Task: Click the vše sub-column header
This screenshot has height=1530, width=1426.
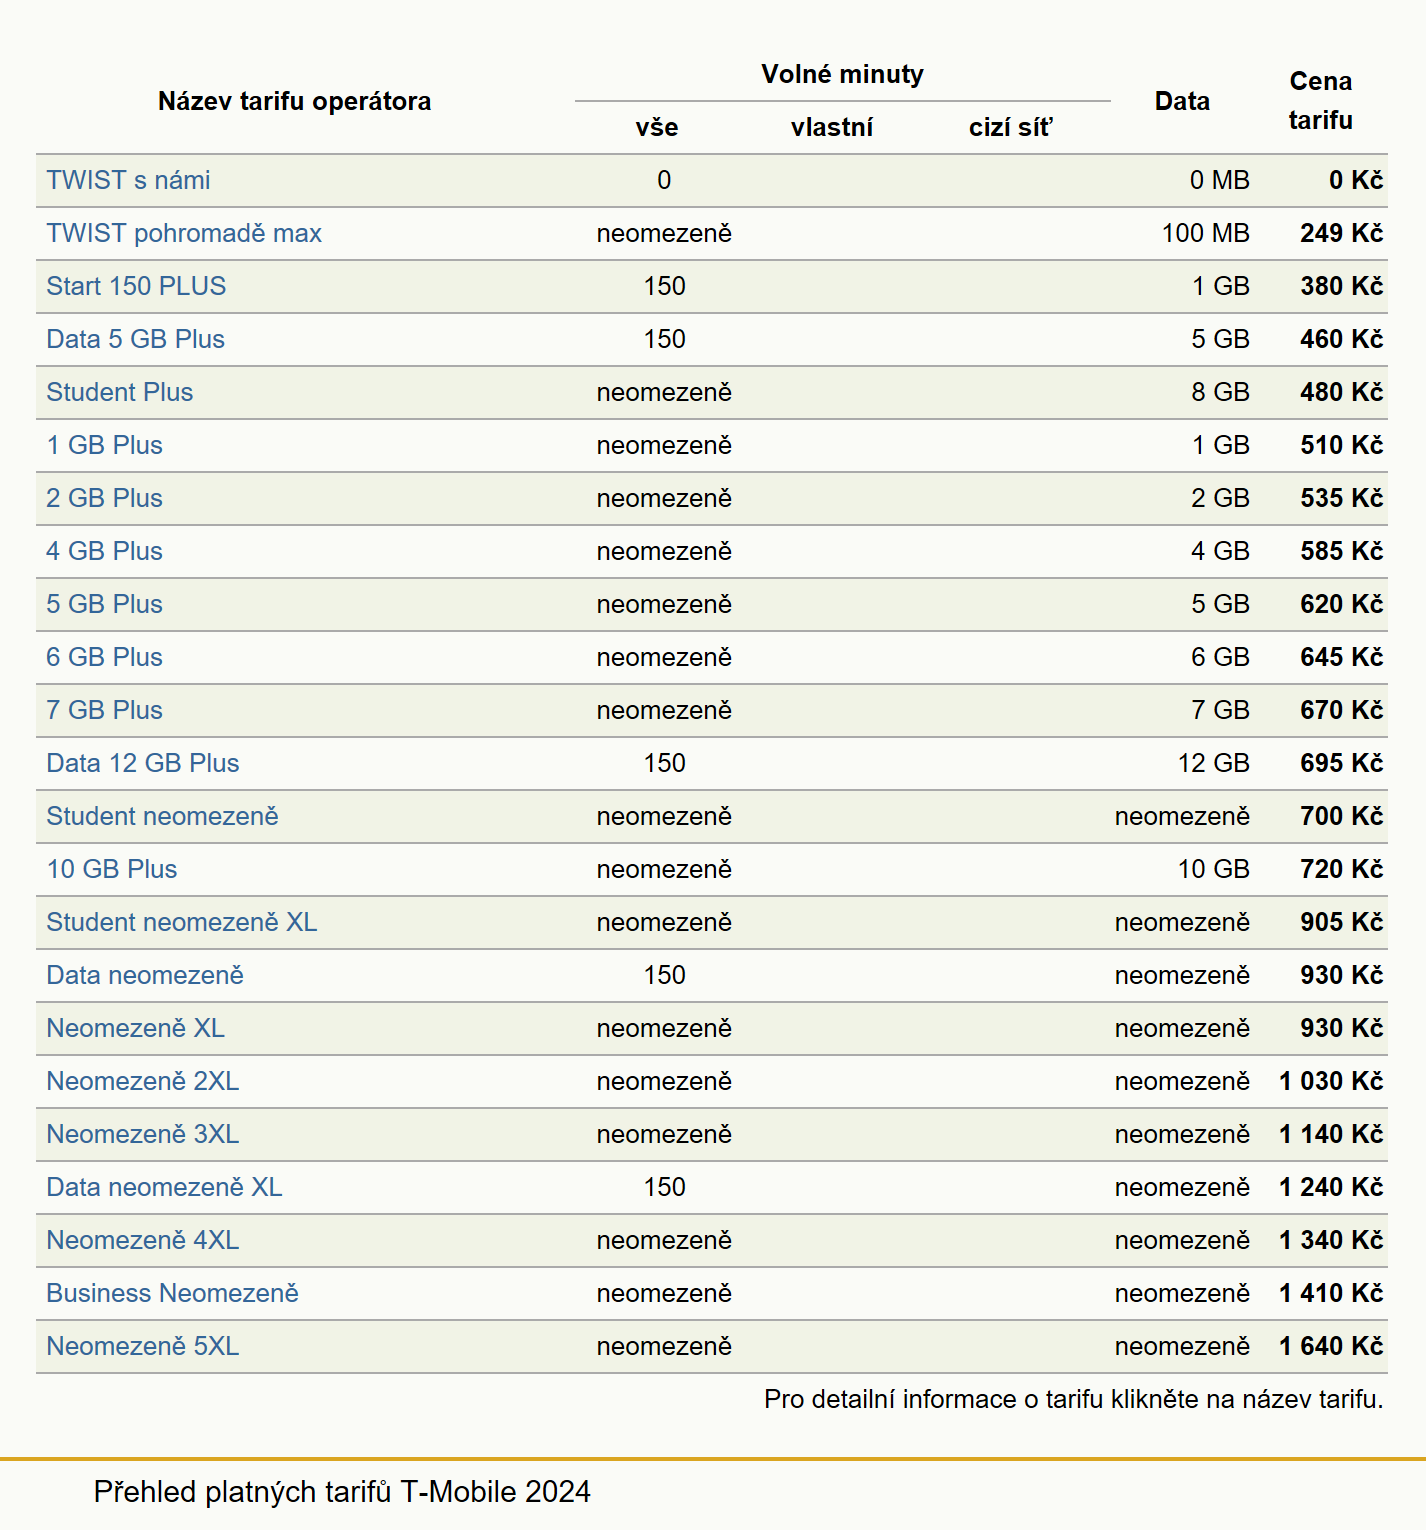Action: pos(657,127)
